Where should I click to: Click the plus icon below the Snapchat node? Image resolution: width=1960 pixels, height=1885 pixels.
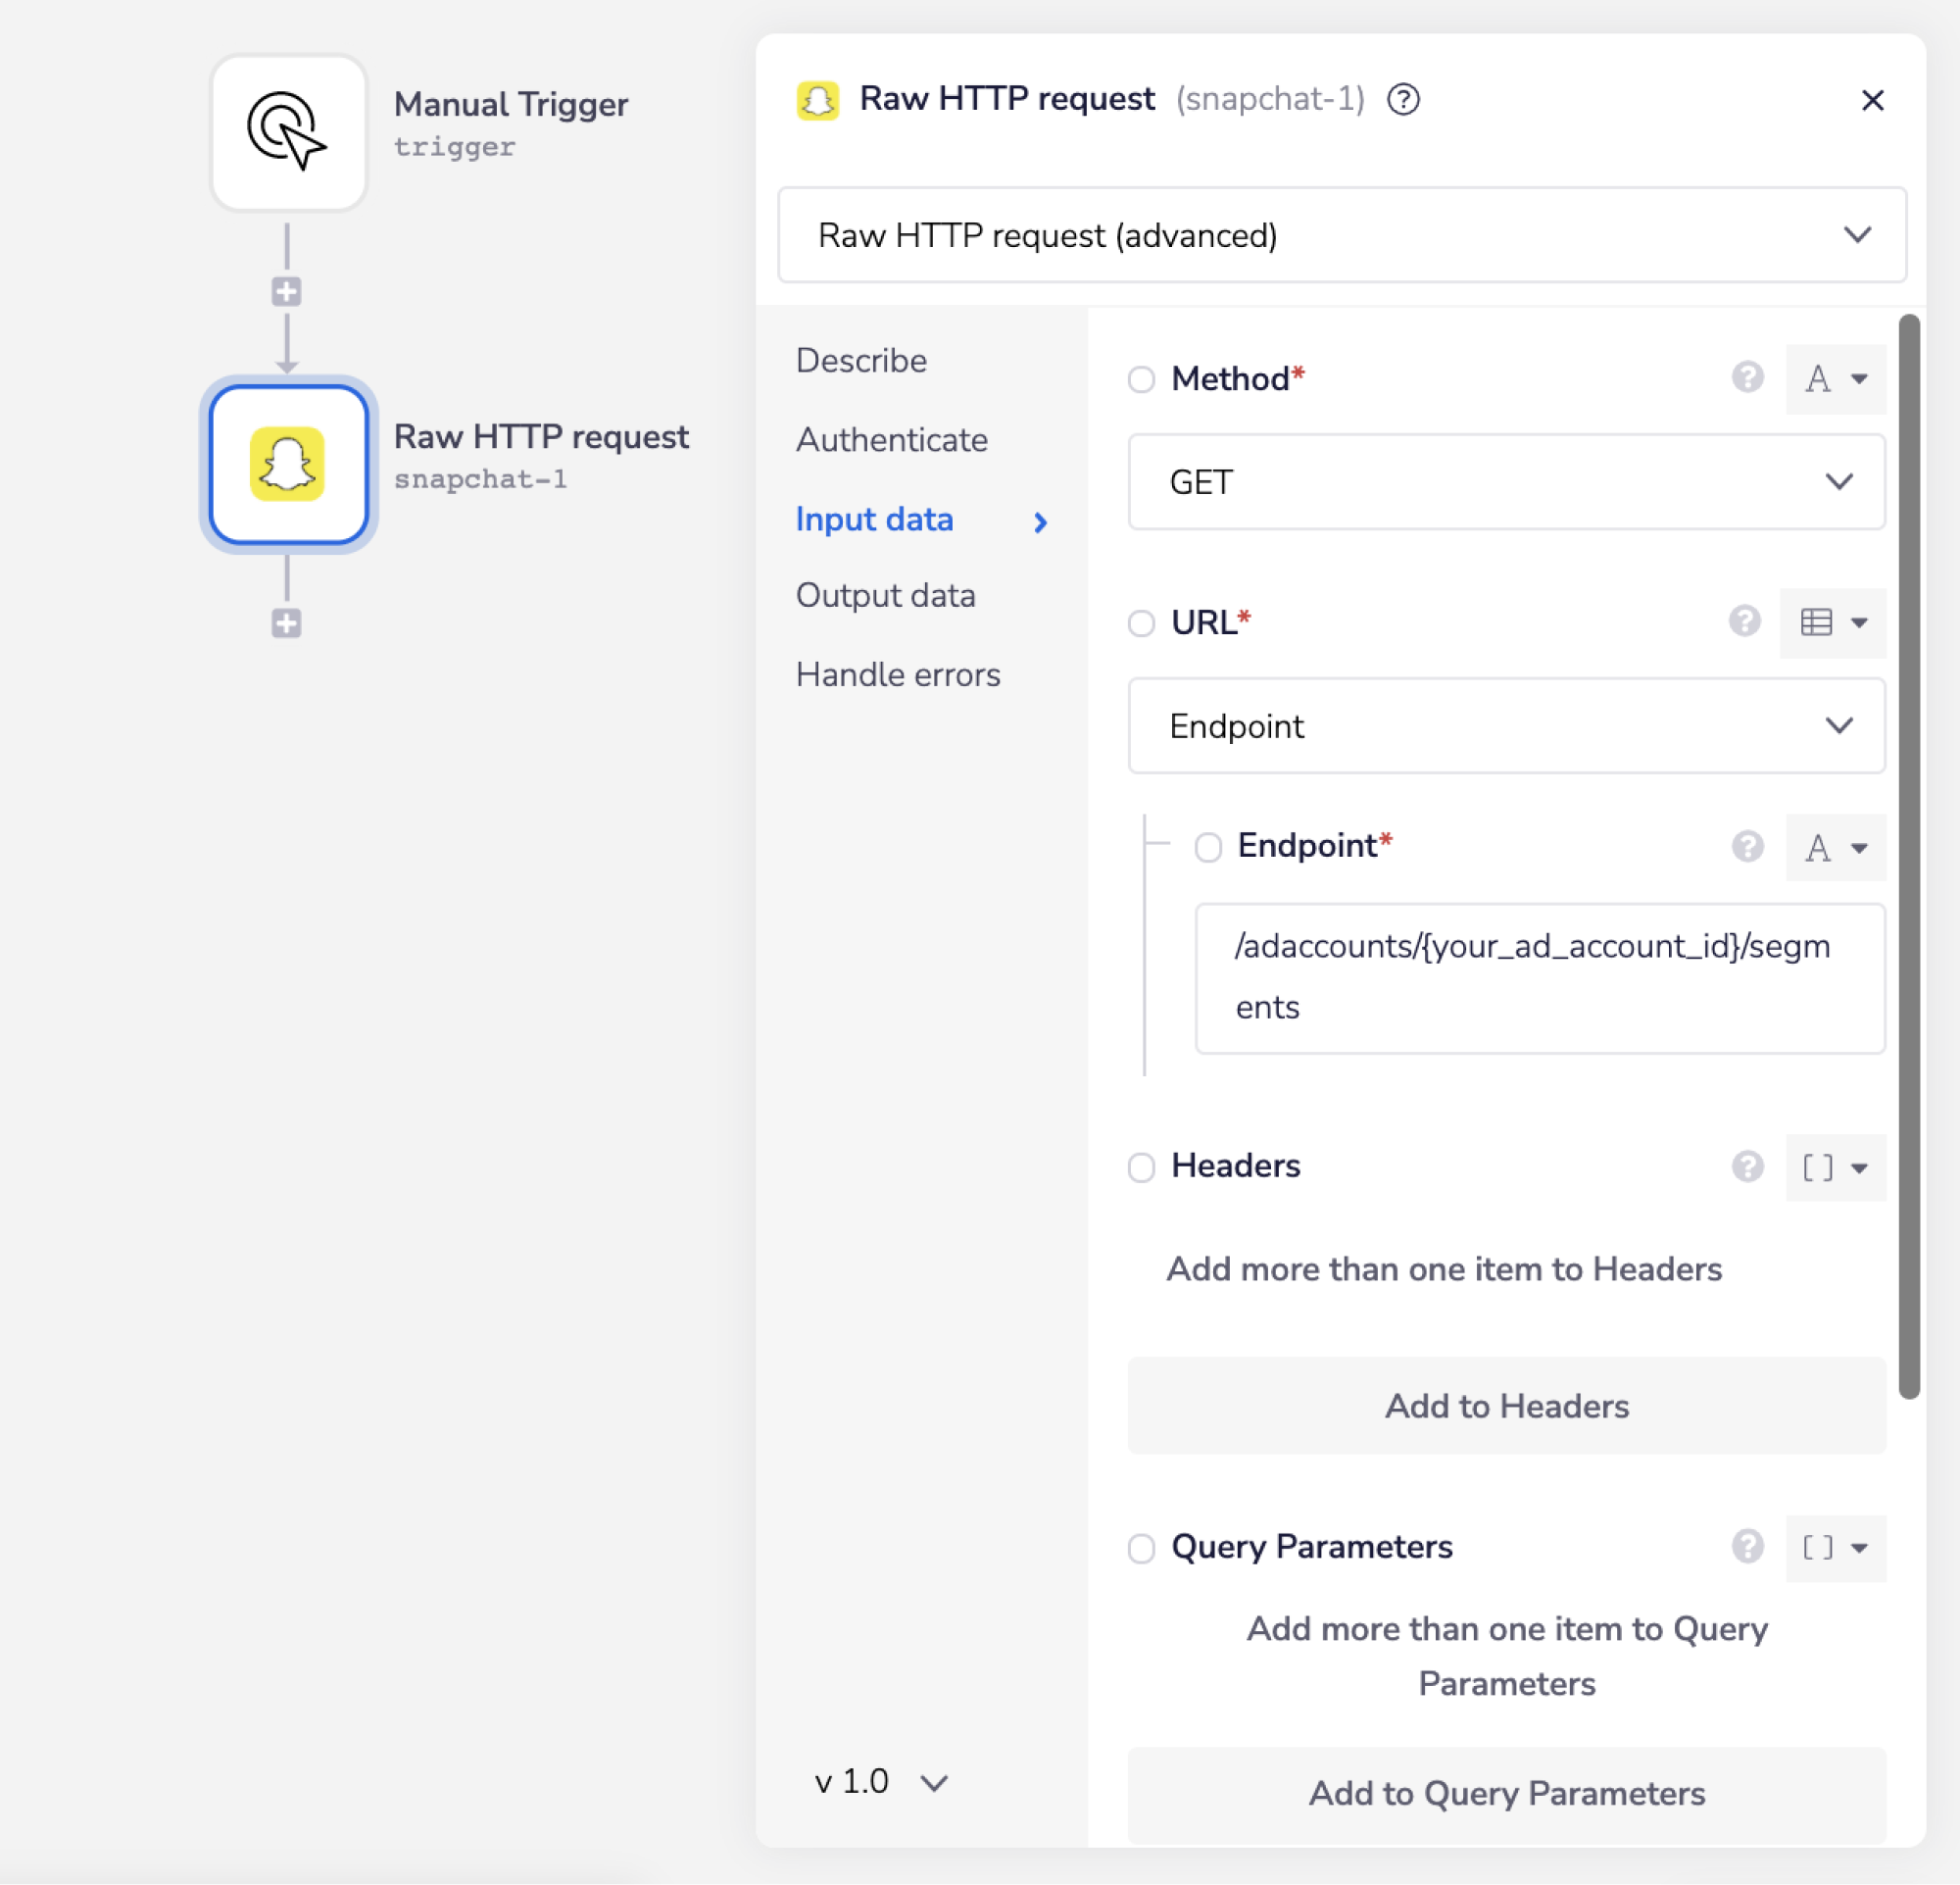click(x=286, y=624)
